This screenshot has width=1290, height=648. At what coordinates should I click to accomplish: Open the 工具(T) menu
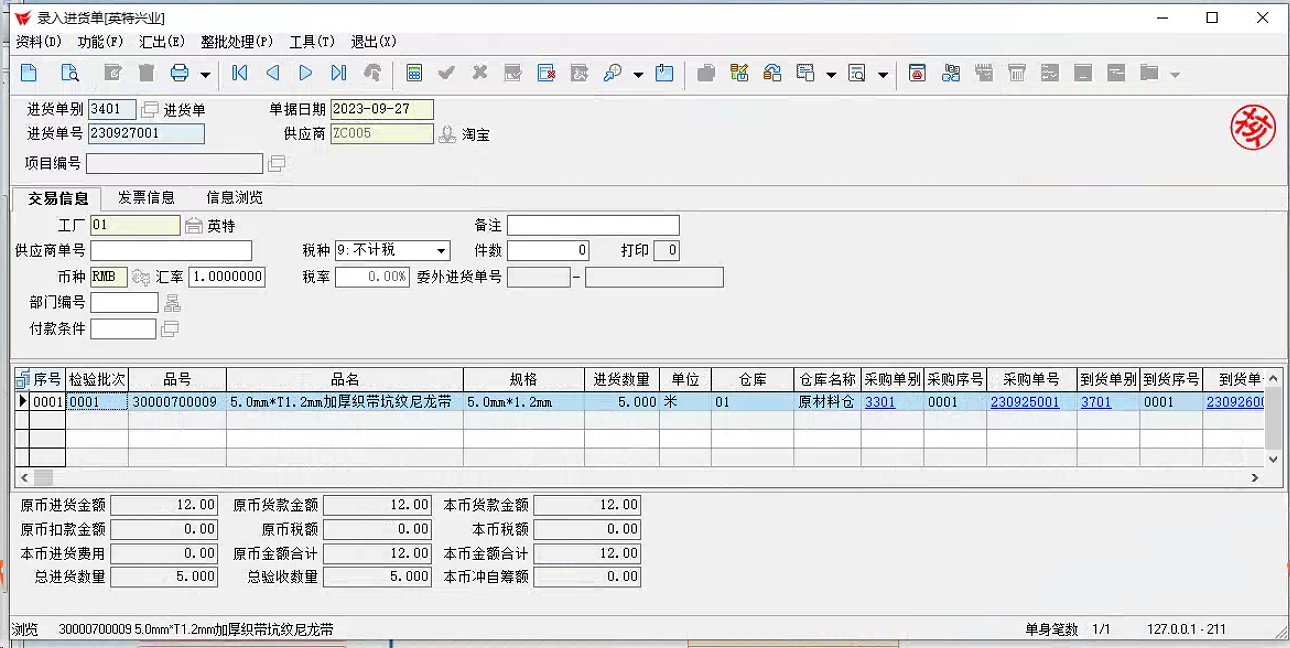click(x=311, y=42)
